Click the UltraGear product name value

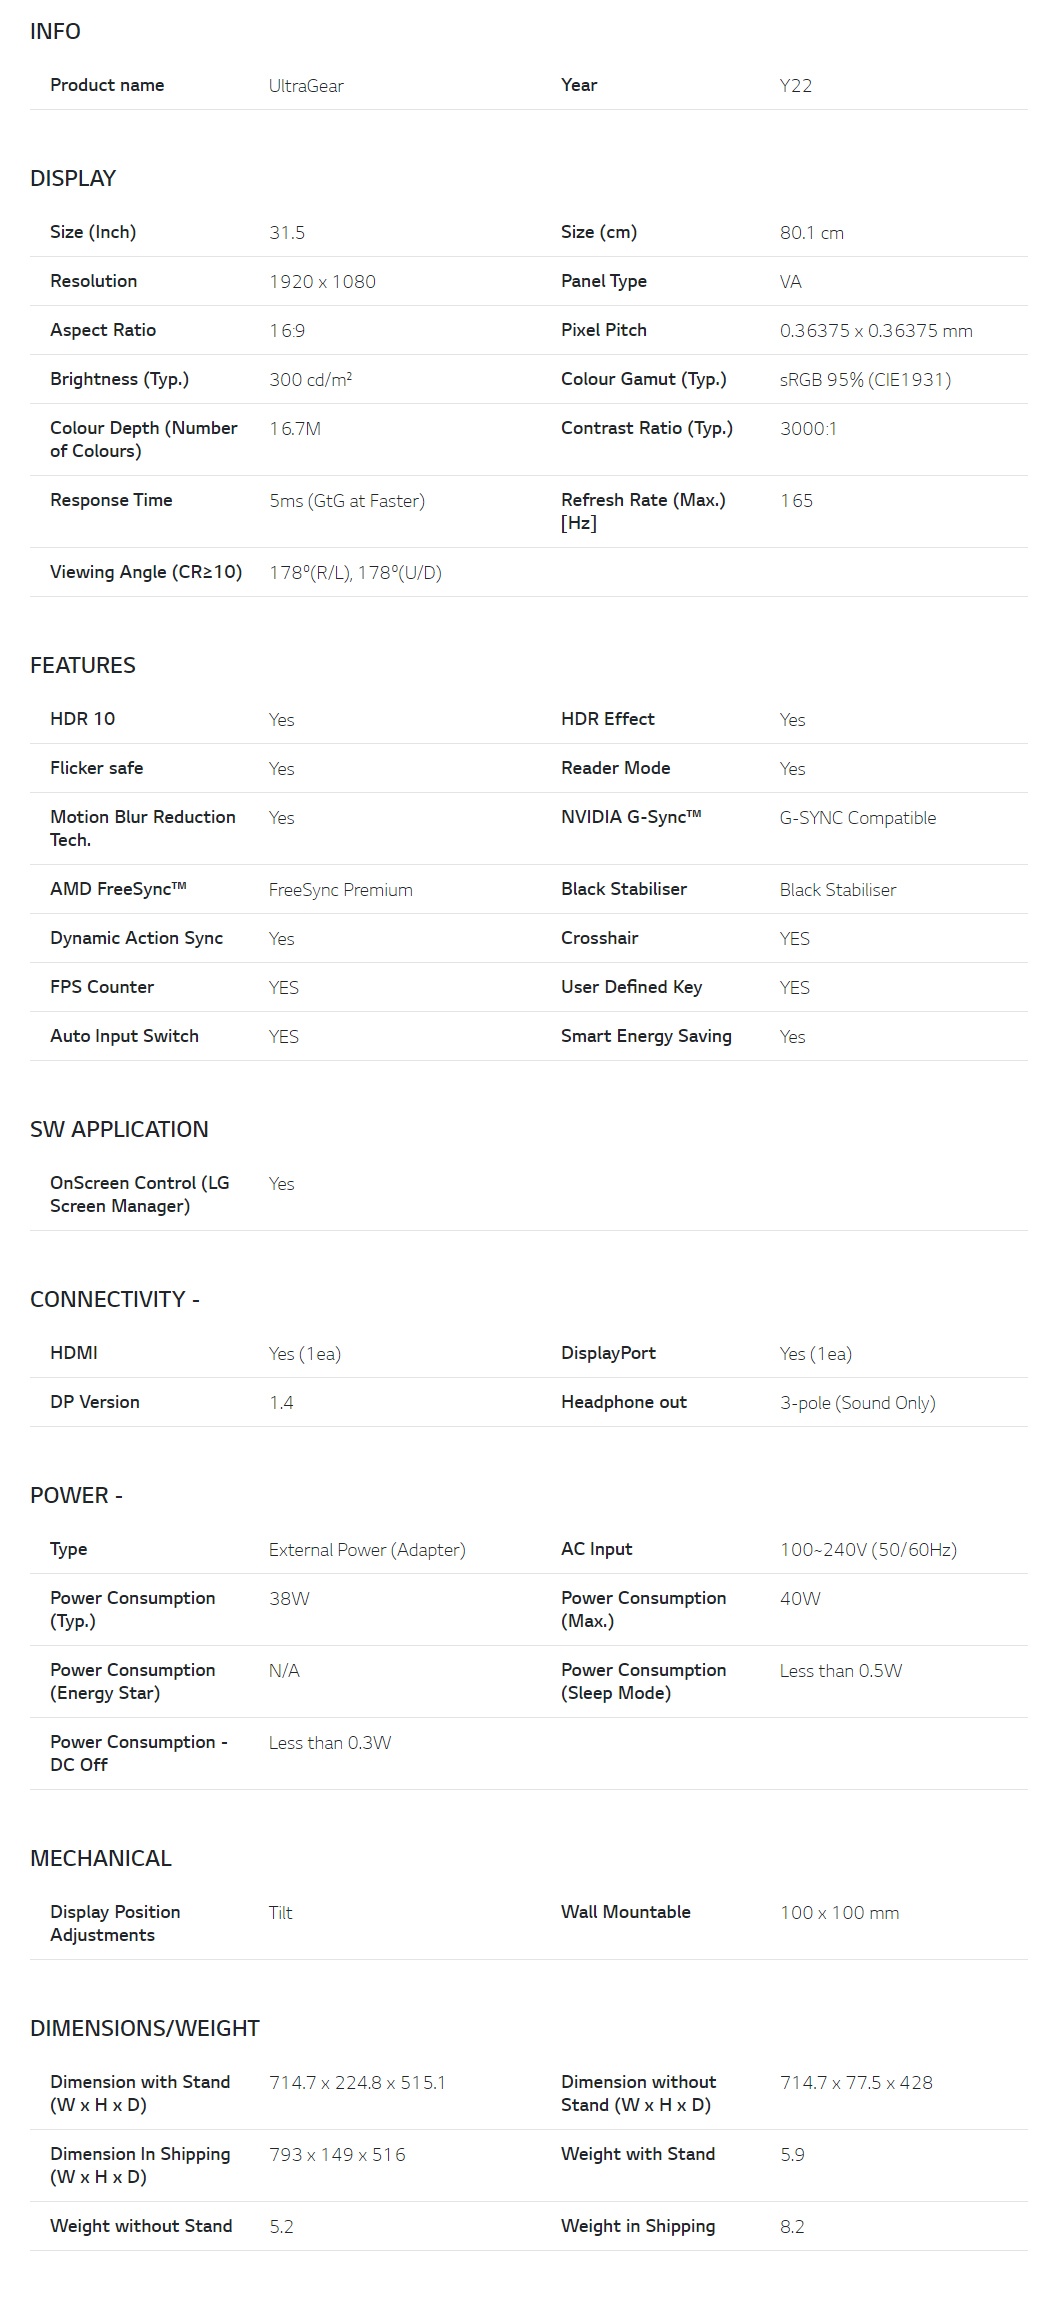click(x=306, y=86)
